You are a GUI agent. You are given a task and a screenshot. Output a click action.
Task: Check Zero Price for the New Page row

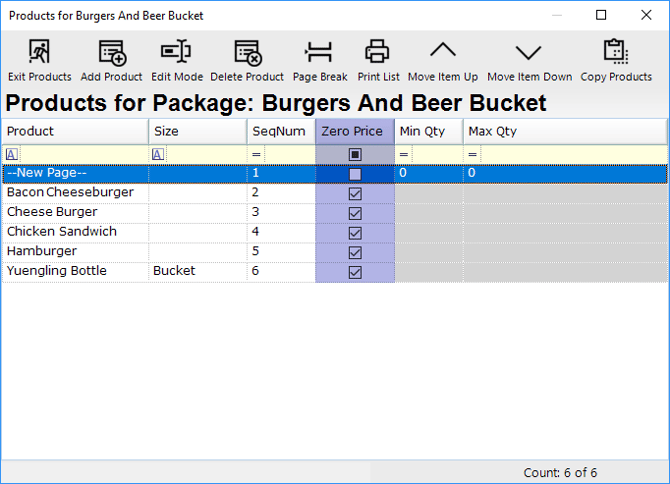[355, 174]
